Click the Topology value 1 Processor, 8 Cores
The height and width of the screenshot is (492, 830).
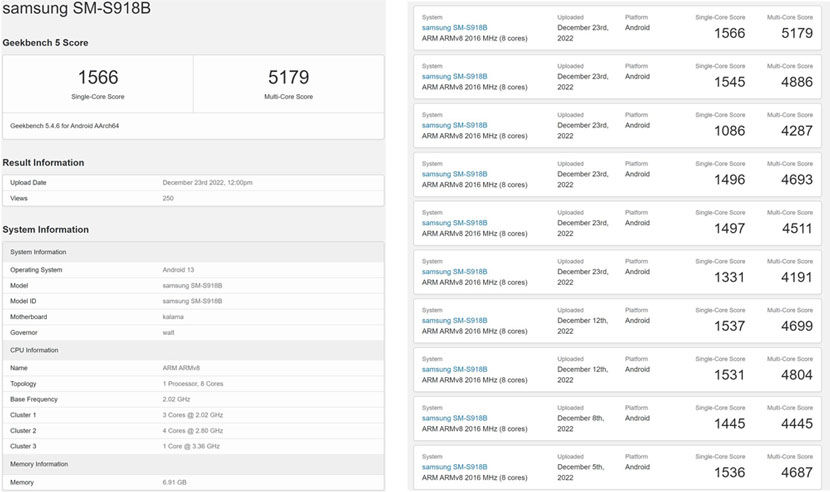(x=193, y=383)
